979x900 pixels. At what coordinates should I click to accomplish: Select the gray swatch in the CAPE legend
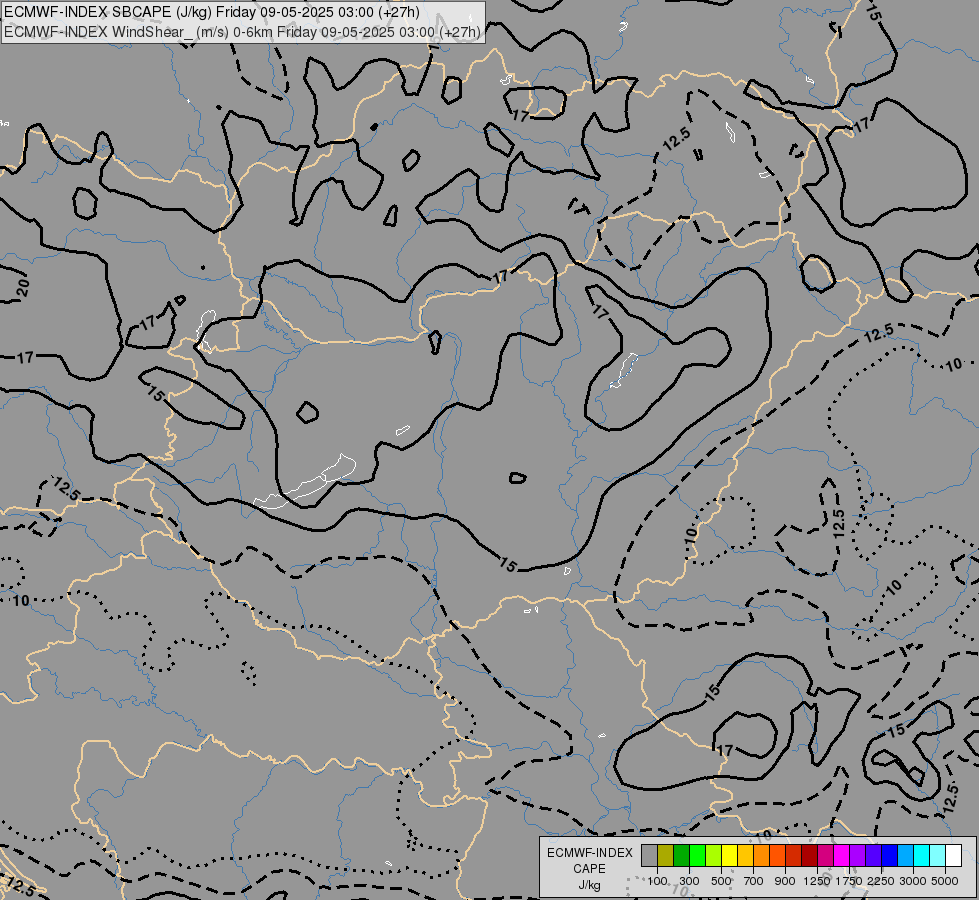coord(649,855)
